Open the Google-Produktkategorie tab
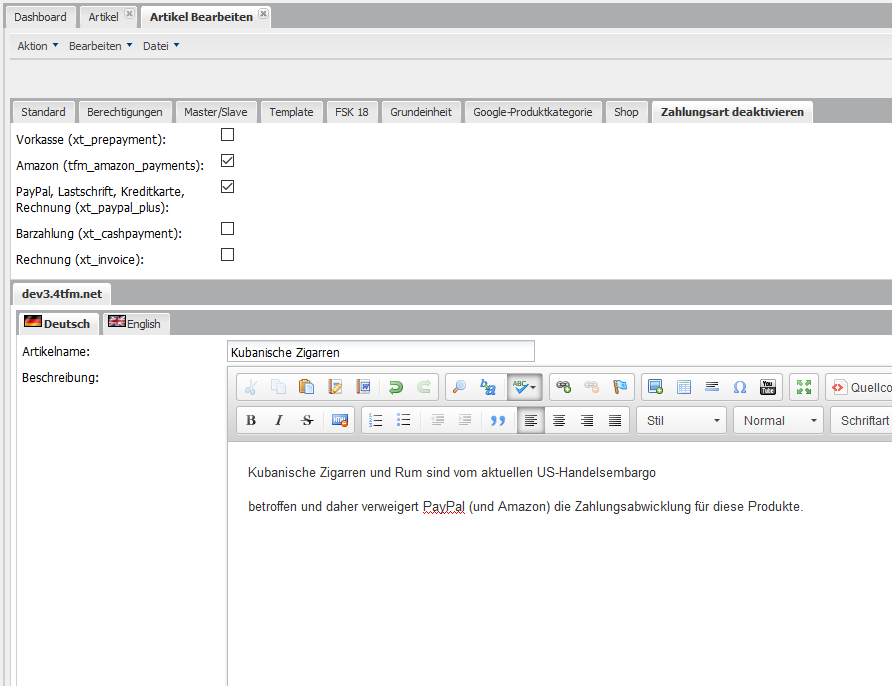 [x=532, y=112]
